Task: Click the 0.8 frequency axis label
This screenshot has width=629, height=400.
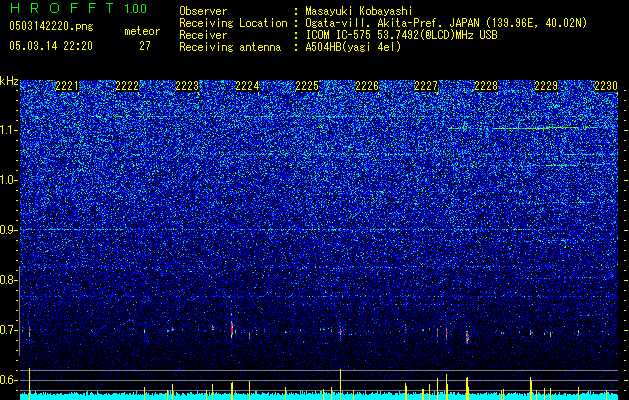Action: [9, 280]
